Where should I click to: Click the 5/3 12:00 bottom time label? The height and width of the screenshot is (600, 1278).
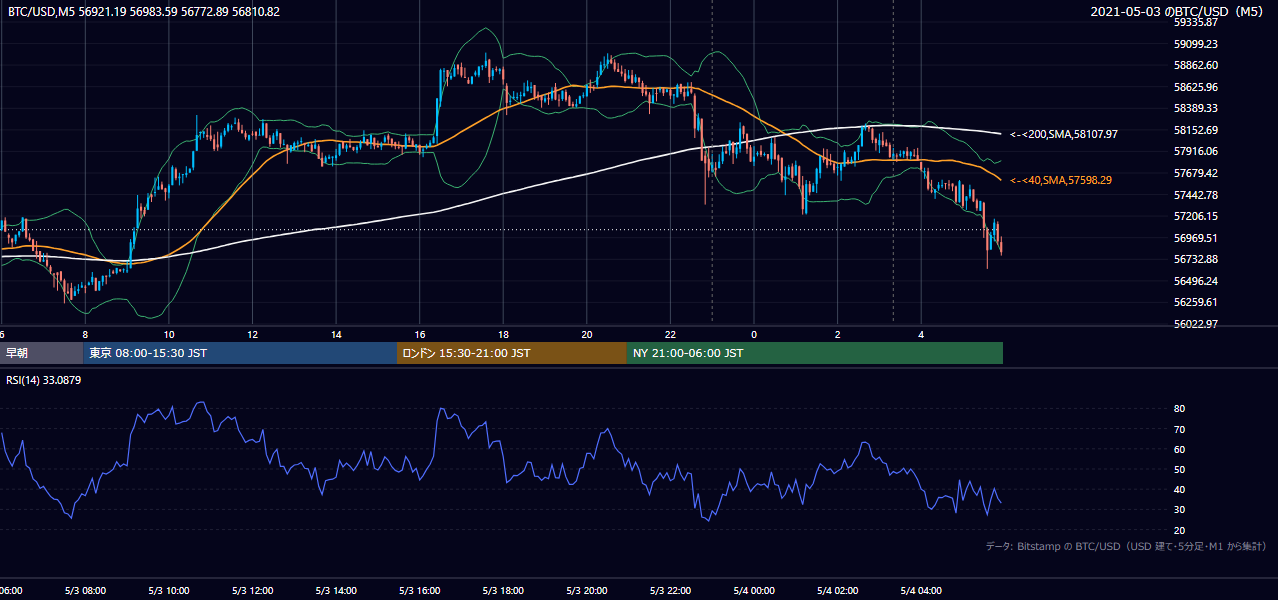coord(252,591)
